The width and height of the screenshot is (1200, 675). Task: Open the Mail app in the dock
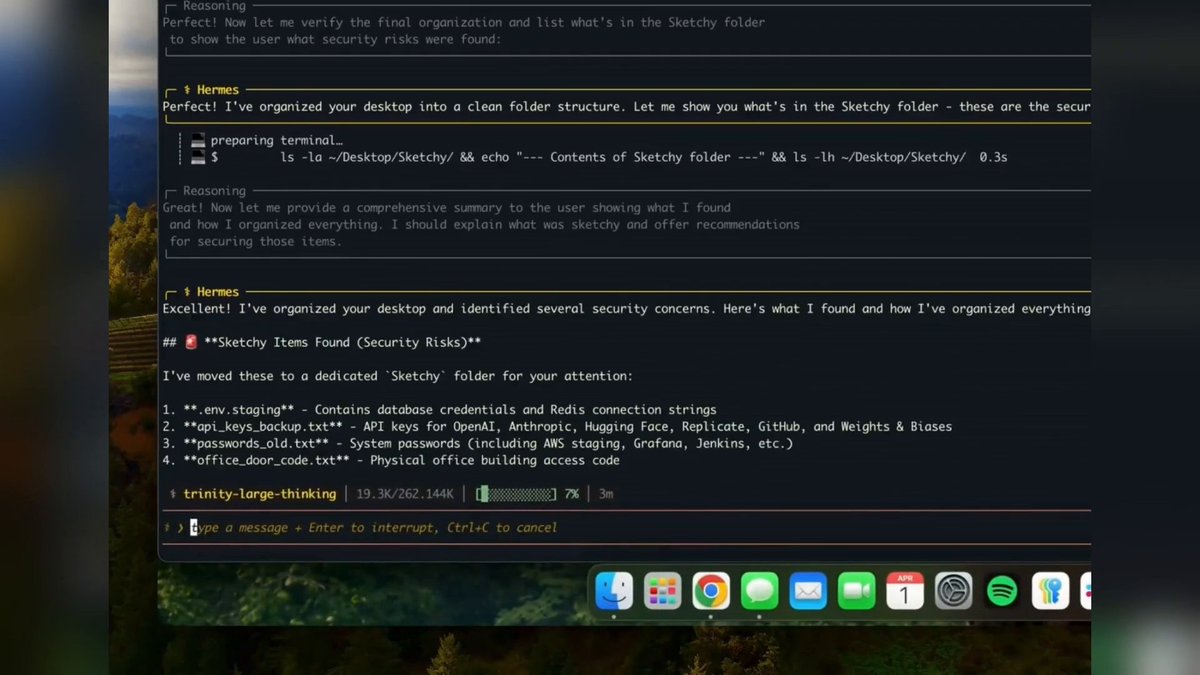[x=808, y=591]
